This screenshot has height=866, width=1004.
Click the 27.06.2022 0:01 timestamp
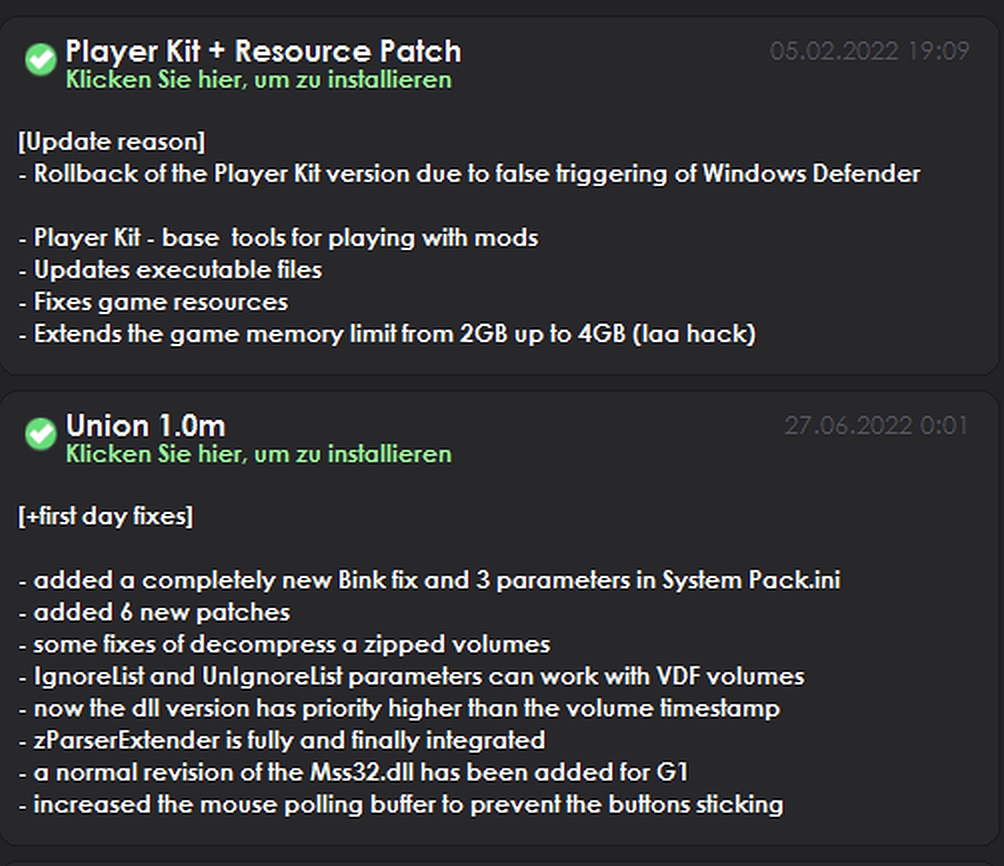click(x=876, y=426)
